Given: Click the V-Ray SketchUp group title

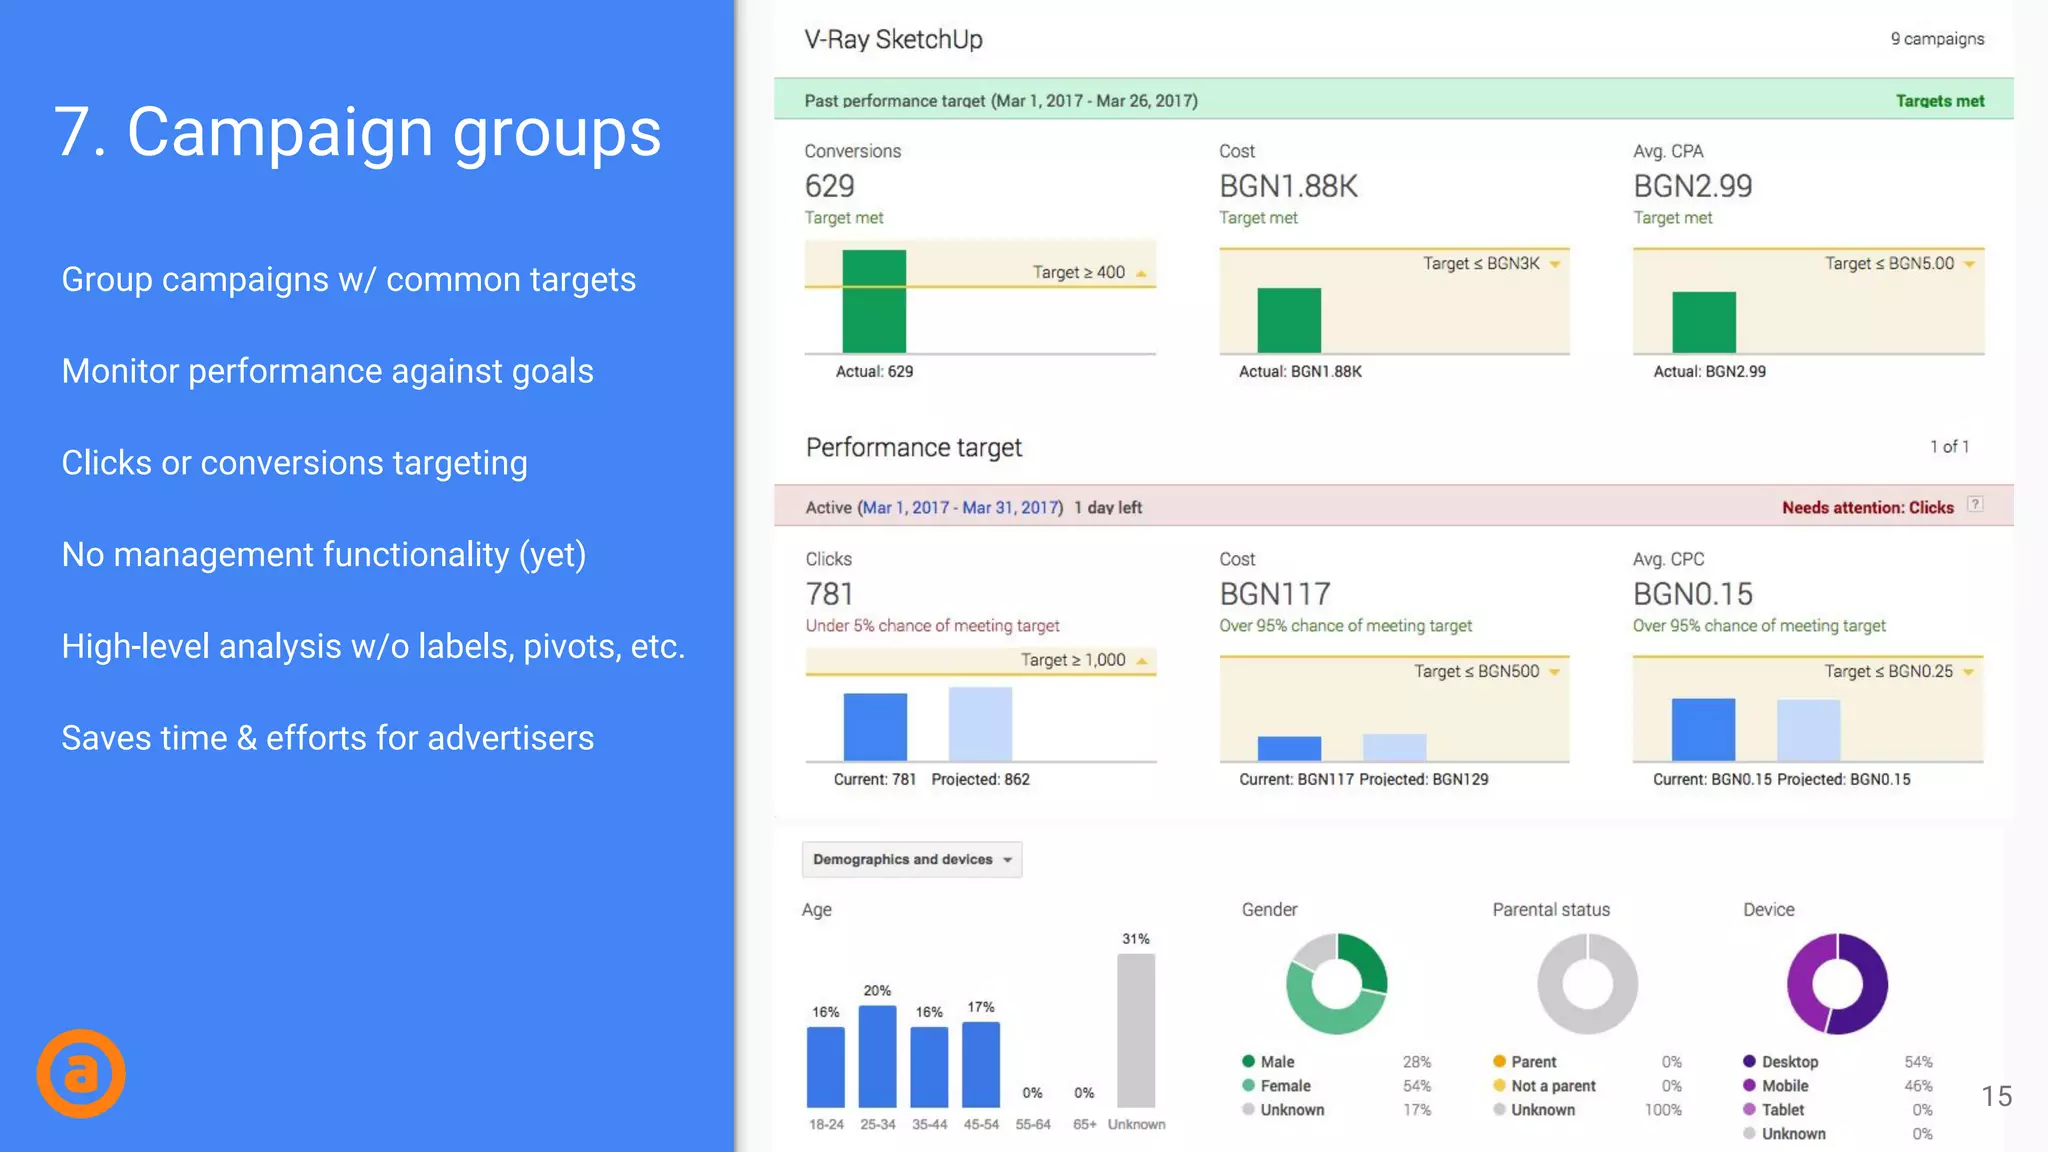Looking at the screenshot, I should point(893,40).
